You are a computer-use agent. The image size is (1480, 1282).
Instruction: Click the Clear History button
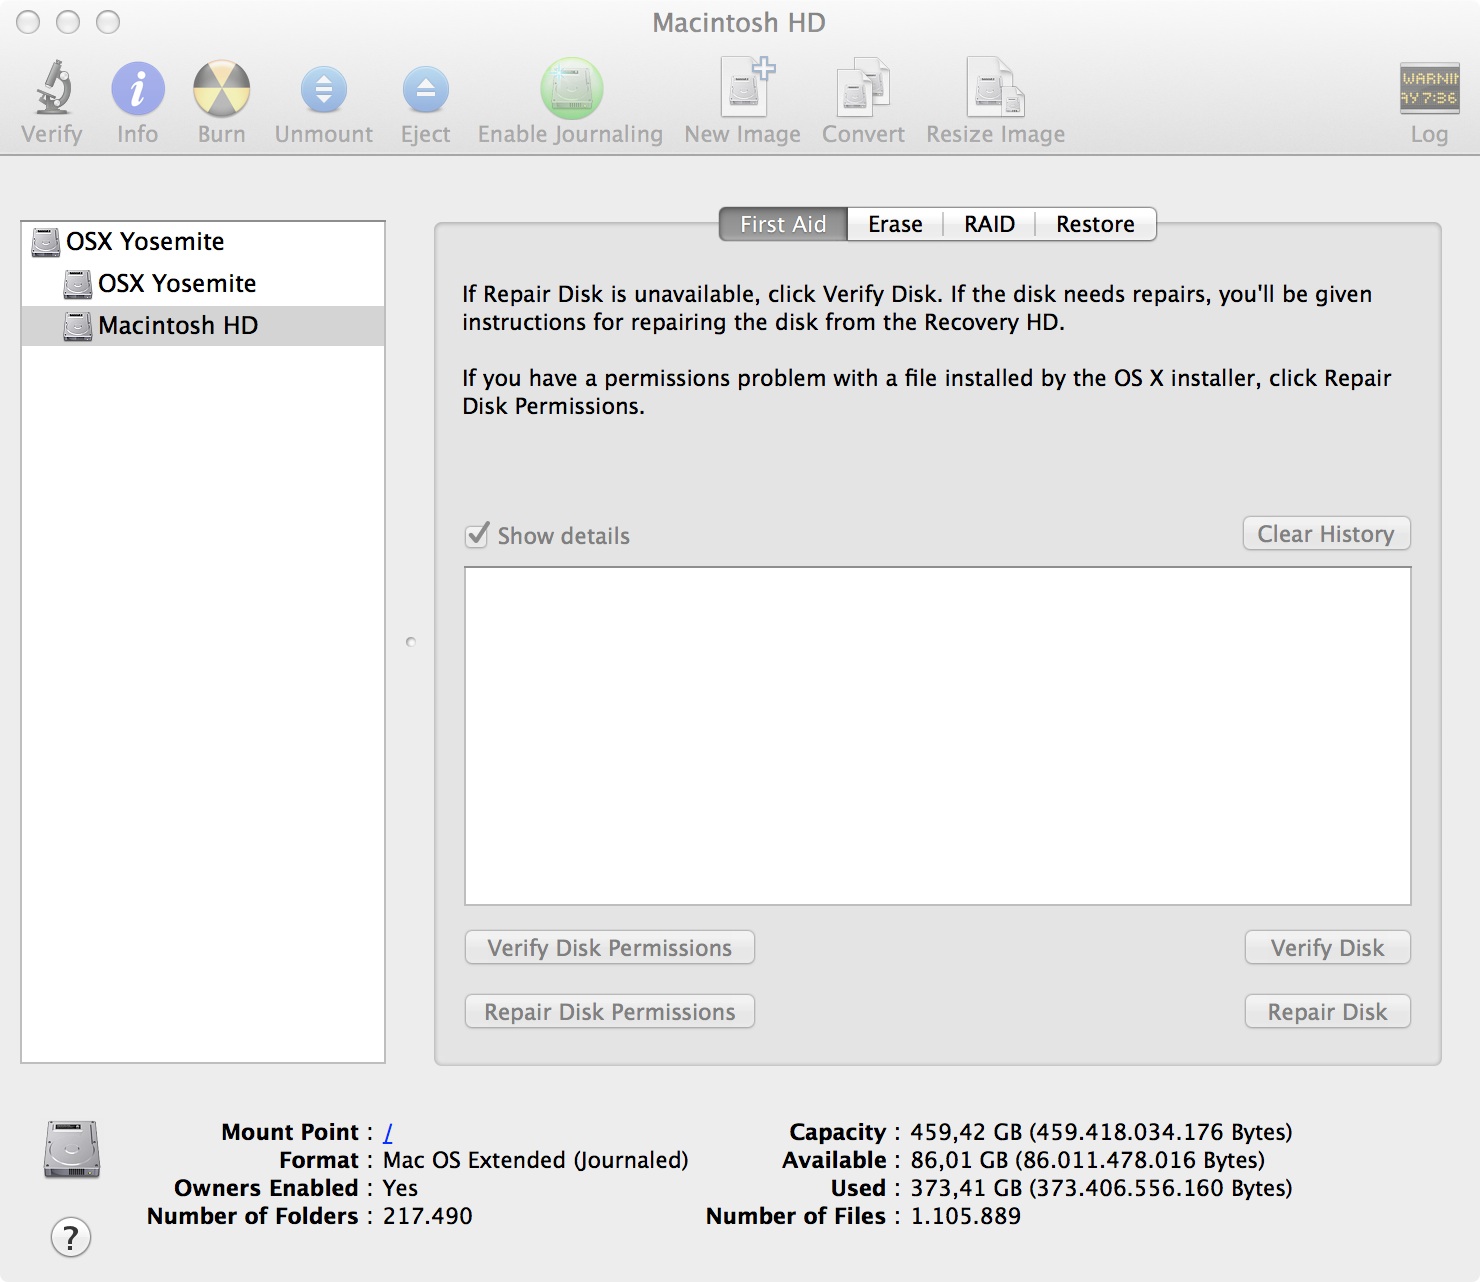pyautogui.click(x=1326, y=534)
